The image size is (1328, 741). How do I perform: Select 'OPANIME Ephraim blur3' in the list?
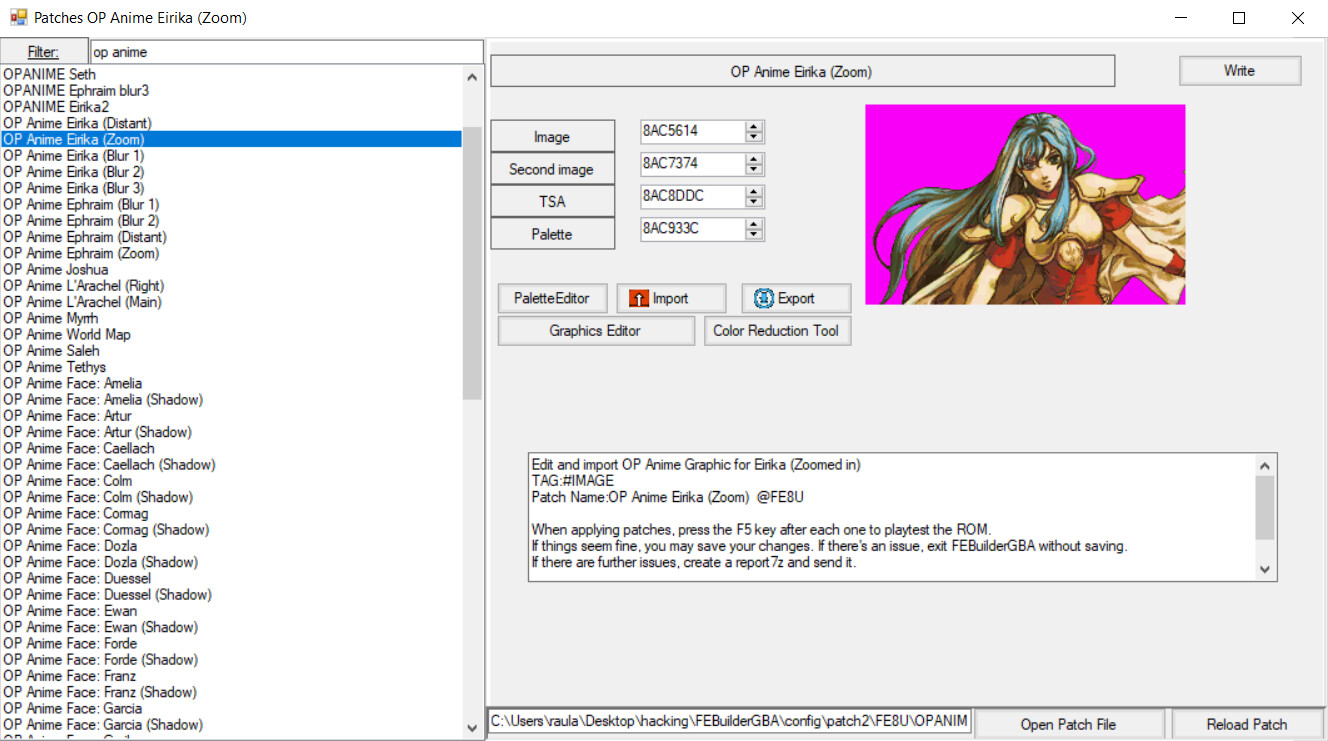point(232,90)
